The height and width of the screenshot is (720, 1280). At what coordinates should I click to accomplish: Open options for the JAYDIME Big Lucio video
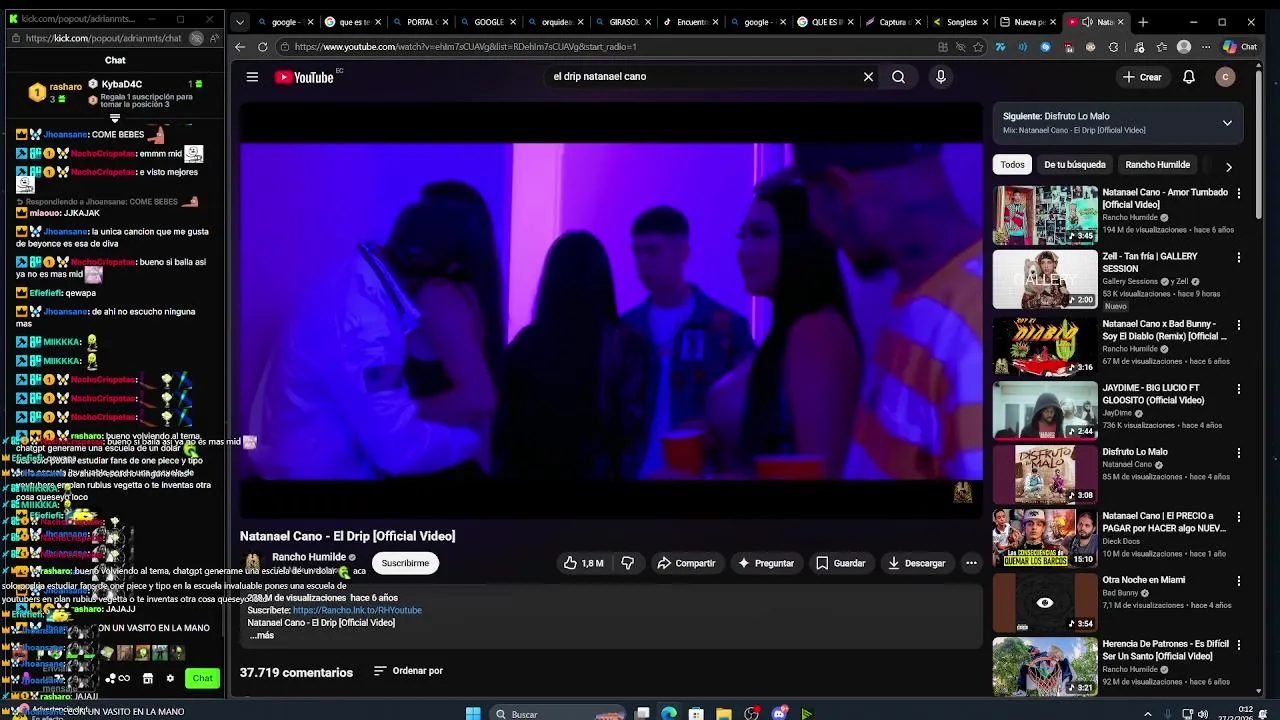1239,389
